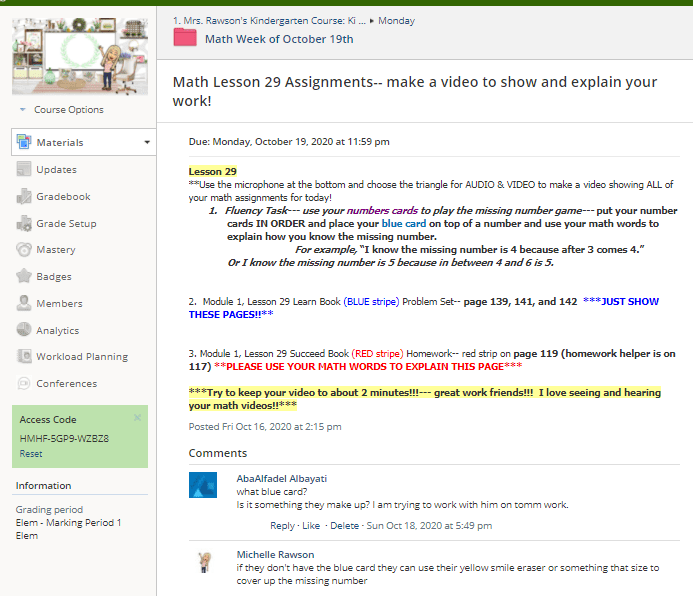Open Workload Planning

click(x=82, y=357)
